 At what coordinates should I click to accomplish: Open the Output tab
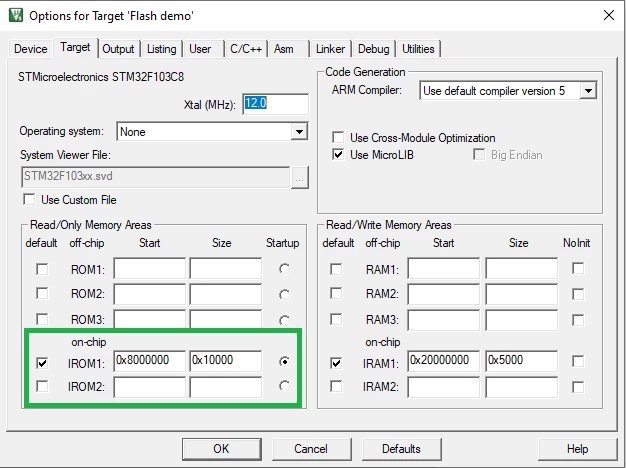pos(118,49)
